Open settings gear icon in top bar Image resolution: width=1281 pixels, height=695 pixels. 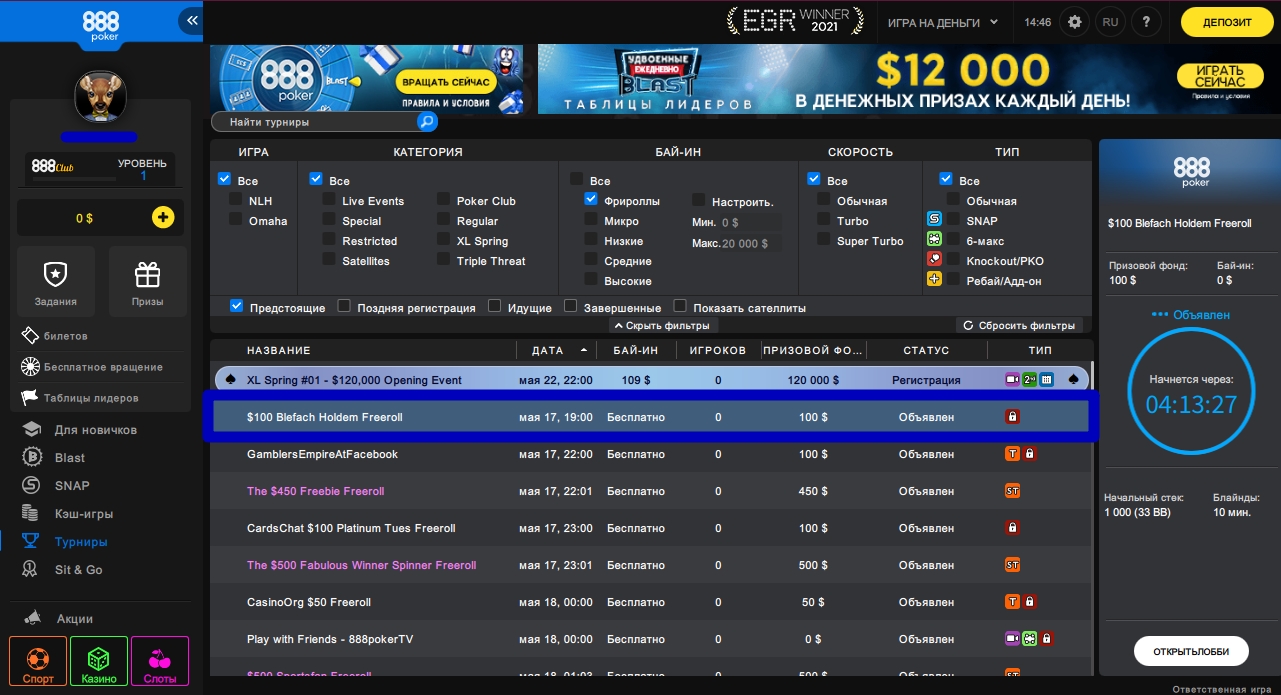coord(1075,21)
